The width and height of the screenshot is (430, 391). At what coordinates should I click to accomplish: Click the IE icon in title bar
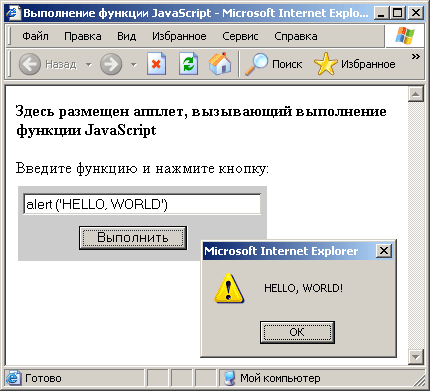[x=13, y=13]
